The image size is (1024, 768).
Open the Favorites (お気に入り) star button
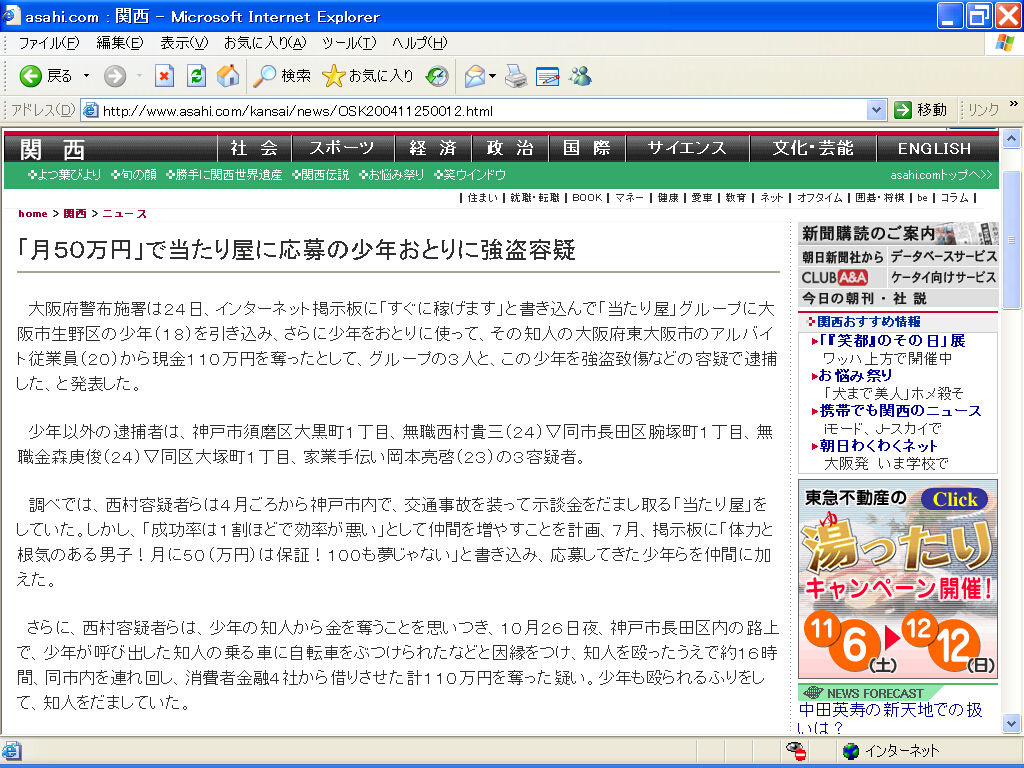pos(368,76)
